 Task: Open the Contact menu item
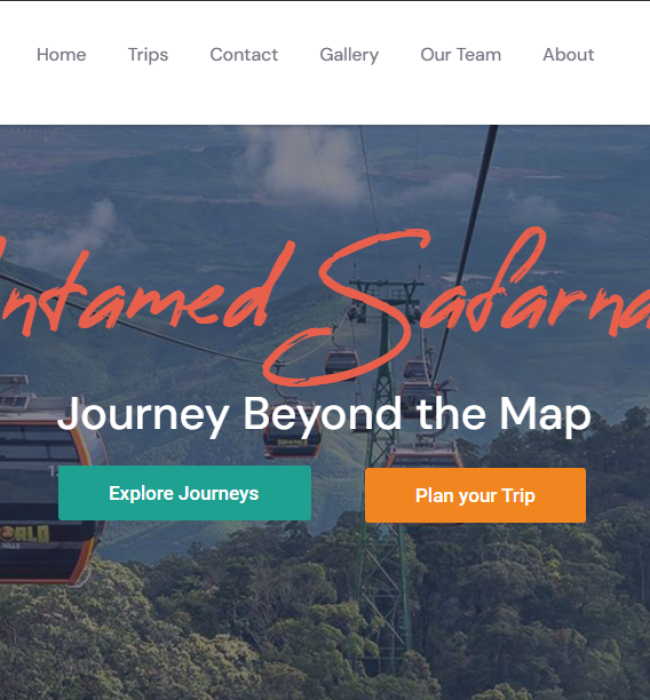pos(244,55)
